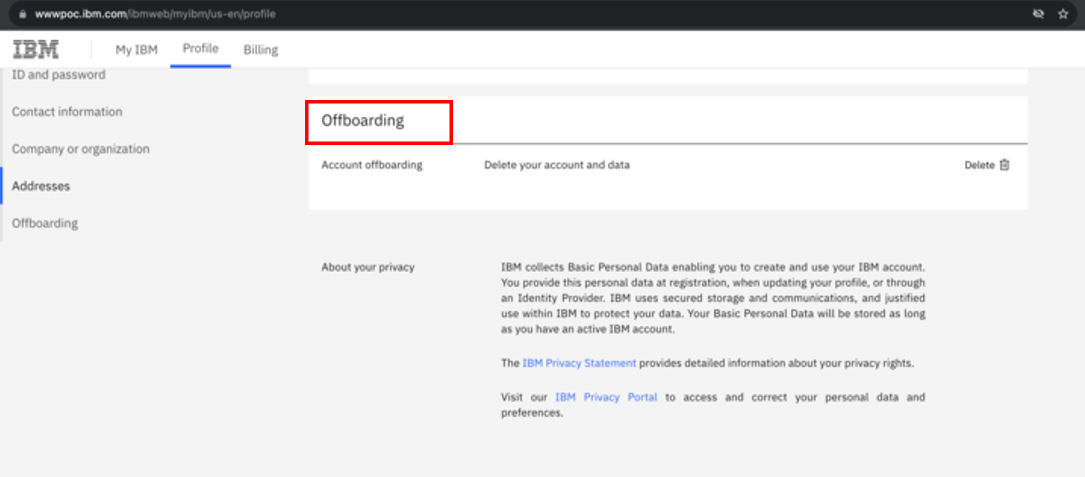Viewport: 1085px width, 477px height.
Task: Select Addresses in the sidebar
Action: 41,186
